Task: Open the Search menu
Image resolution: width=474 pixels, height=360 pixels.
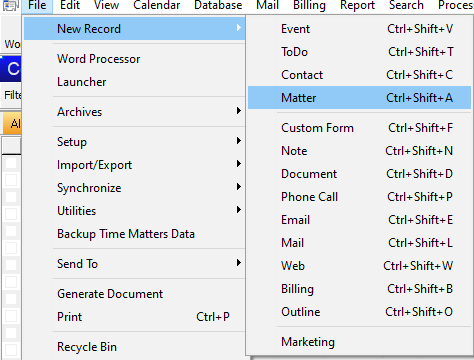Action: (x=406, y=5)
